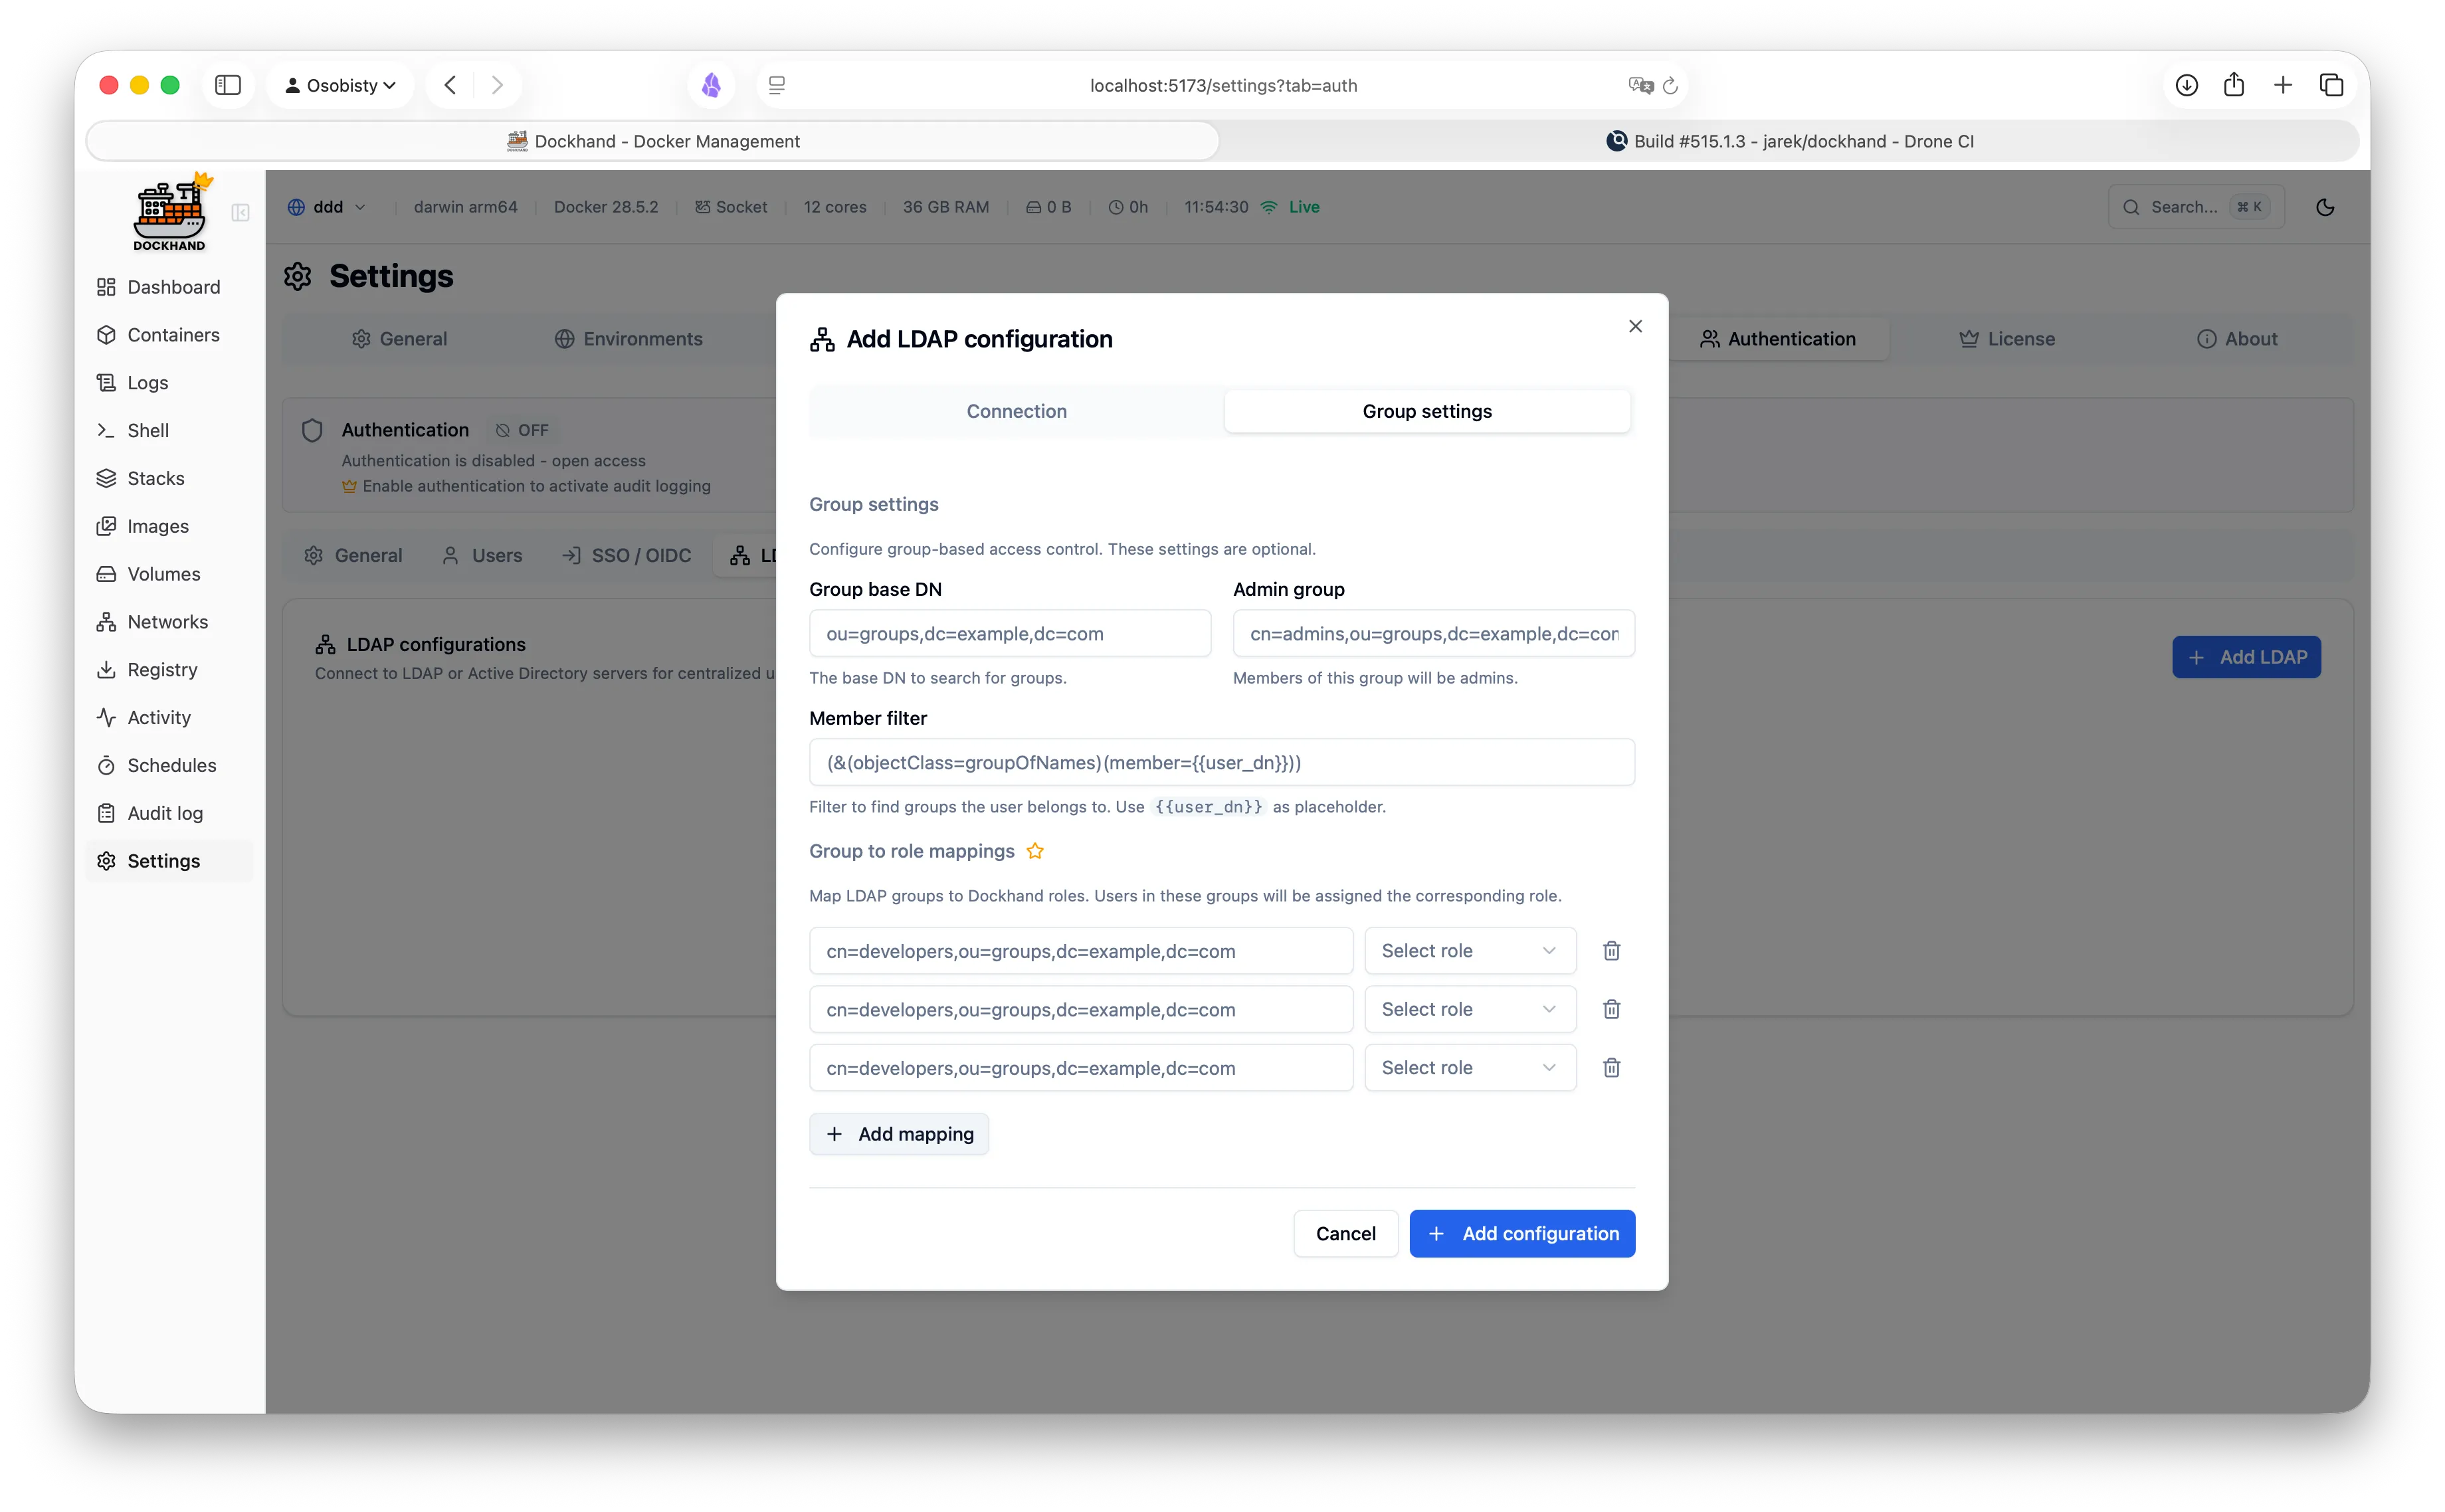The height and width of the screenshot is (1512, 2445).
Task: View the Activity page
Action: [x=158, y=717]
